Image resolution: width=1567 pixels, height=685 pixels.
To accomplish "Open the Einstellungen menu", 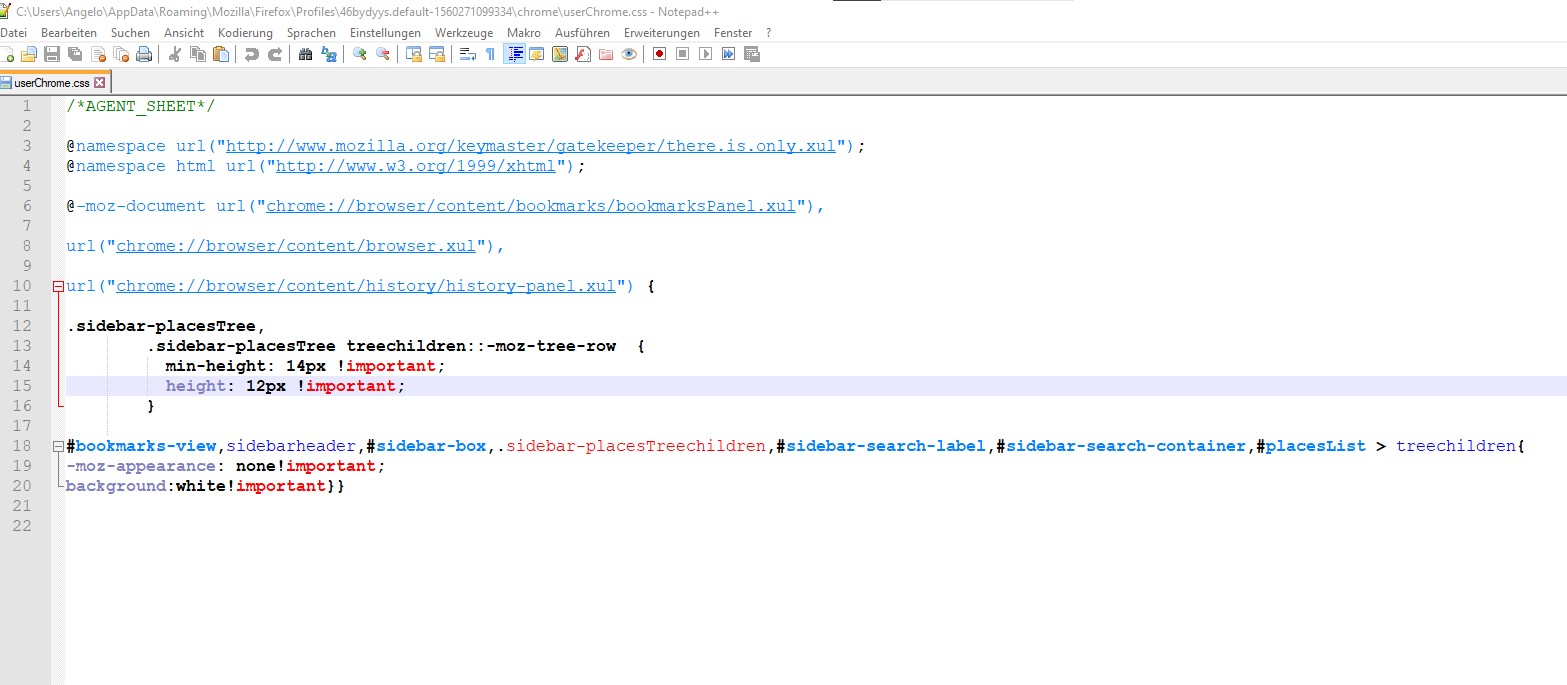I will (386, 33).
